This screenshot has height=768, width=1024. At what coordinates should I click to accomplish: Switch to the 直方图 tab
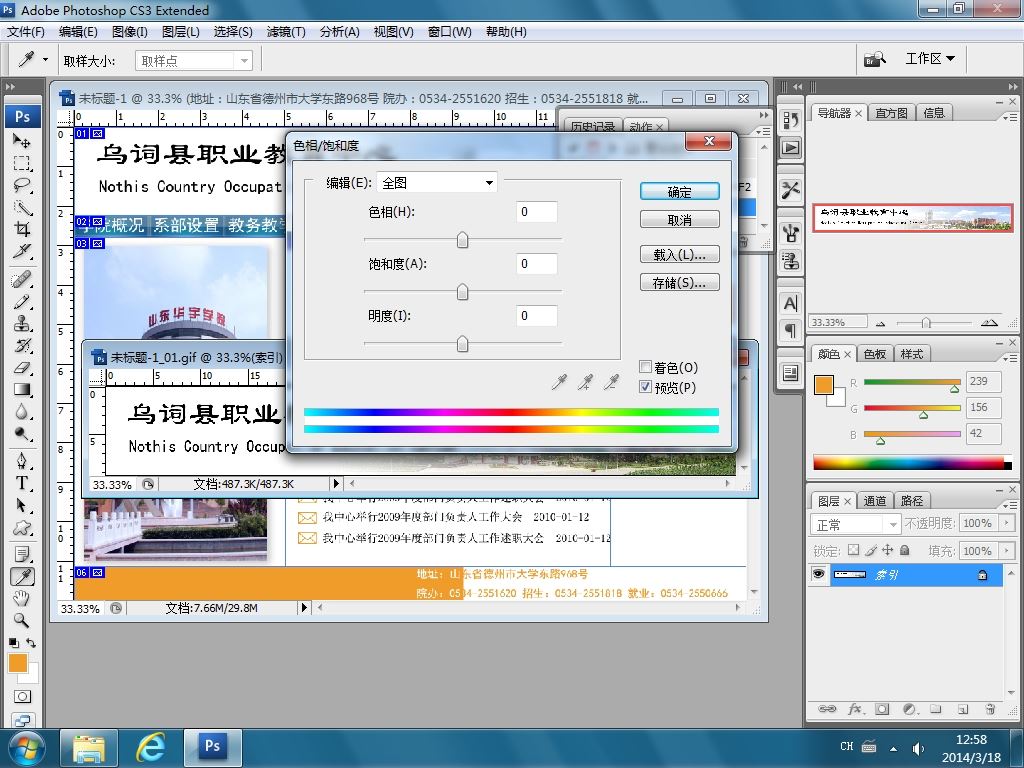pyautogui.click(x=891, y=113)
